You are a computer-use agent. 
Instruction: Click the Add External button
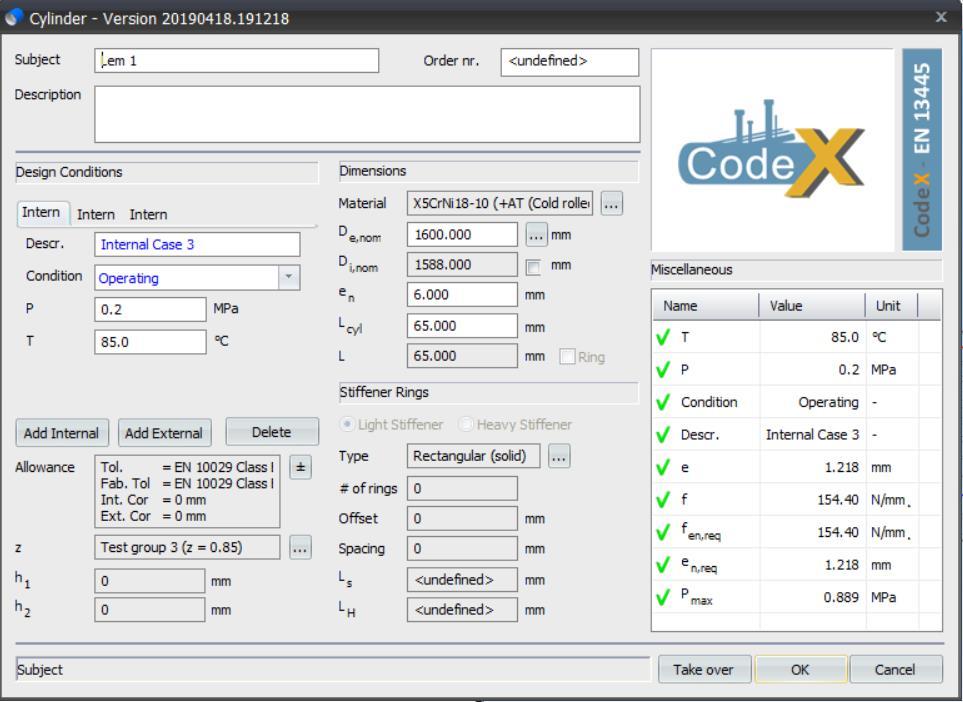click(x=164, y=433)
